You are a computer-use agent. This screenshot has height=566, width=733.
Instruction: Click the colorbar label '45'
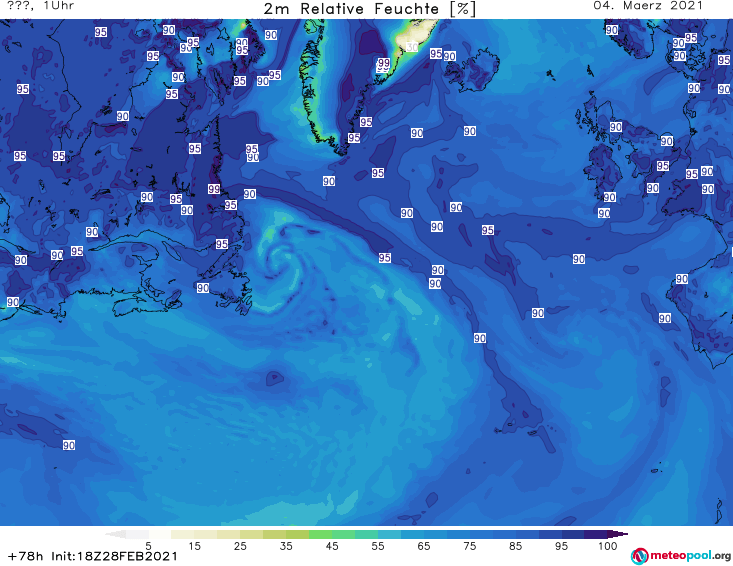point(331,546)
